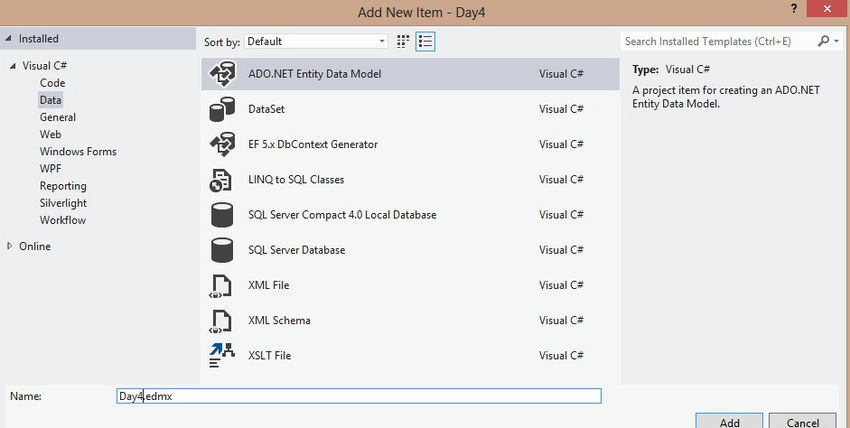Click the EF 5.x DbContext Generator icon

click(222, 145)
